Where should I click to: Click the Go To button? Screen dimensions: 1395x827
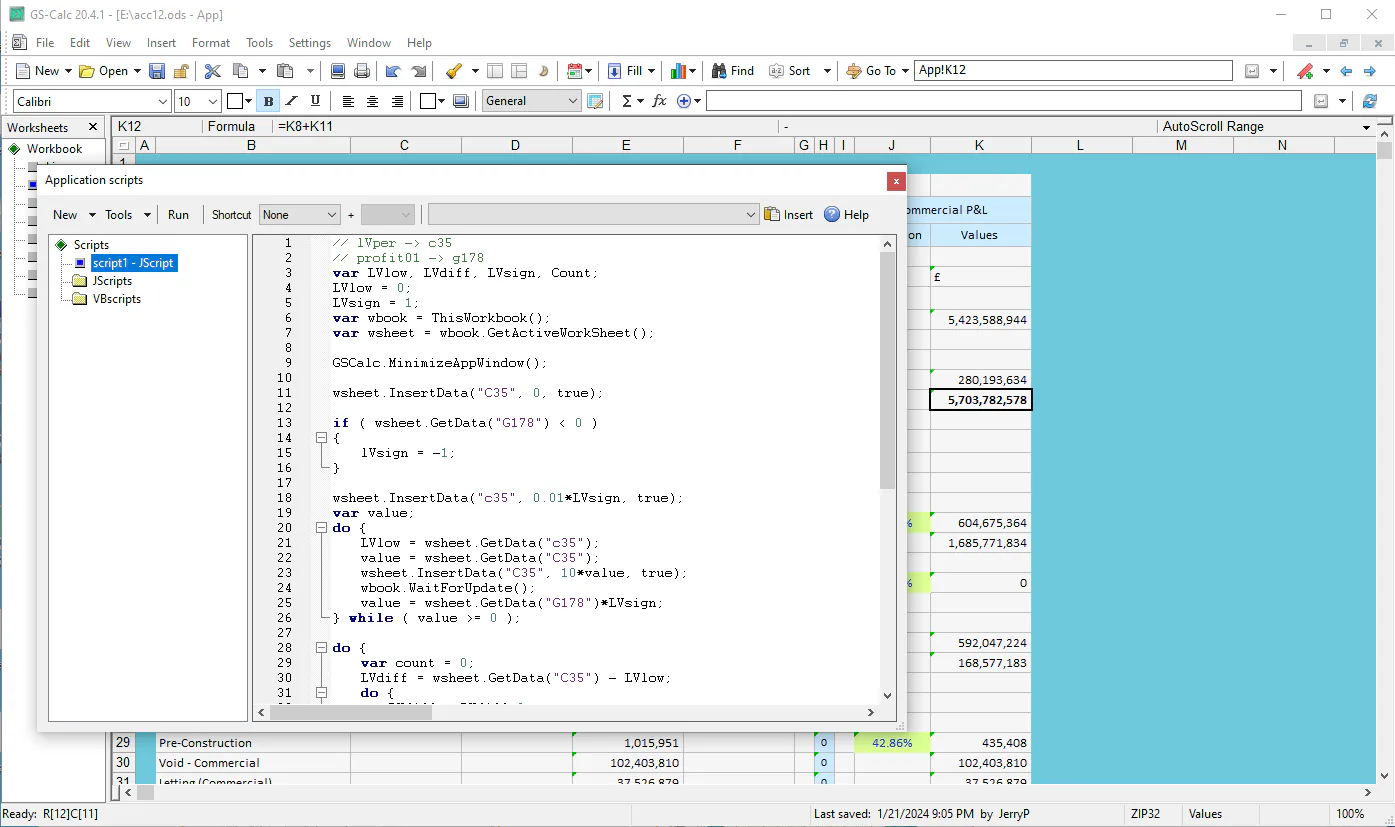(x=871, y=71)
